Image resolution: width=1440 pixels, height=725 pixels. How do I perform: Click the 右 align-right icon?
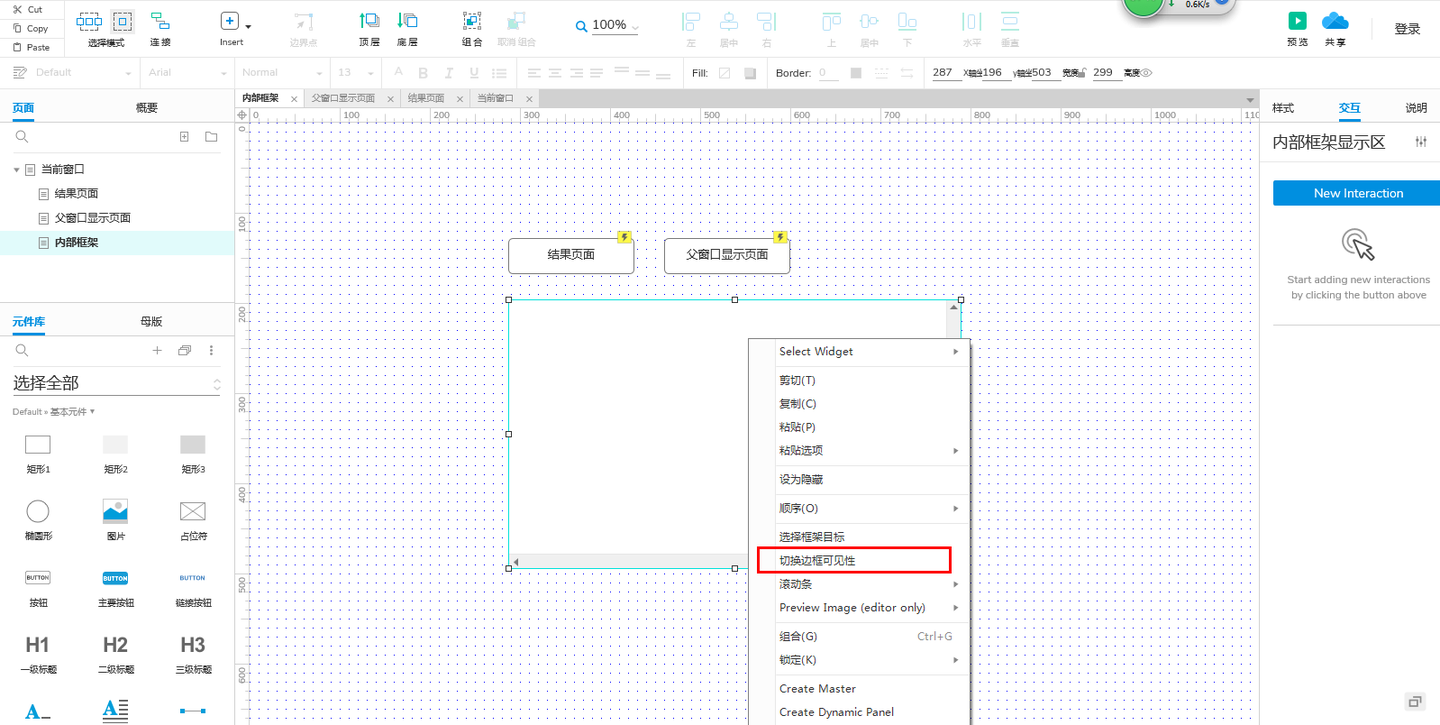point(766,21)
